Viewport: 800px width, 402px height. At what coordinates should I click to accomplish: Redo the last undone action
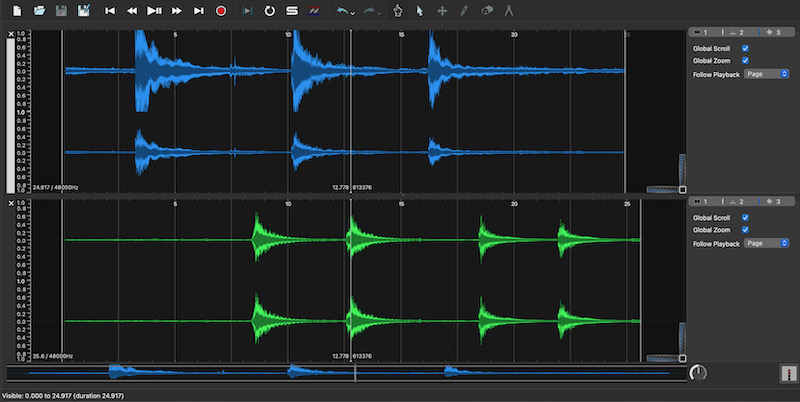pyautogui.click(x=369, y=10)
